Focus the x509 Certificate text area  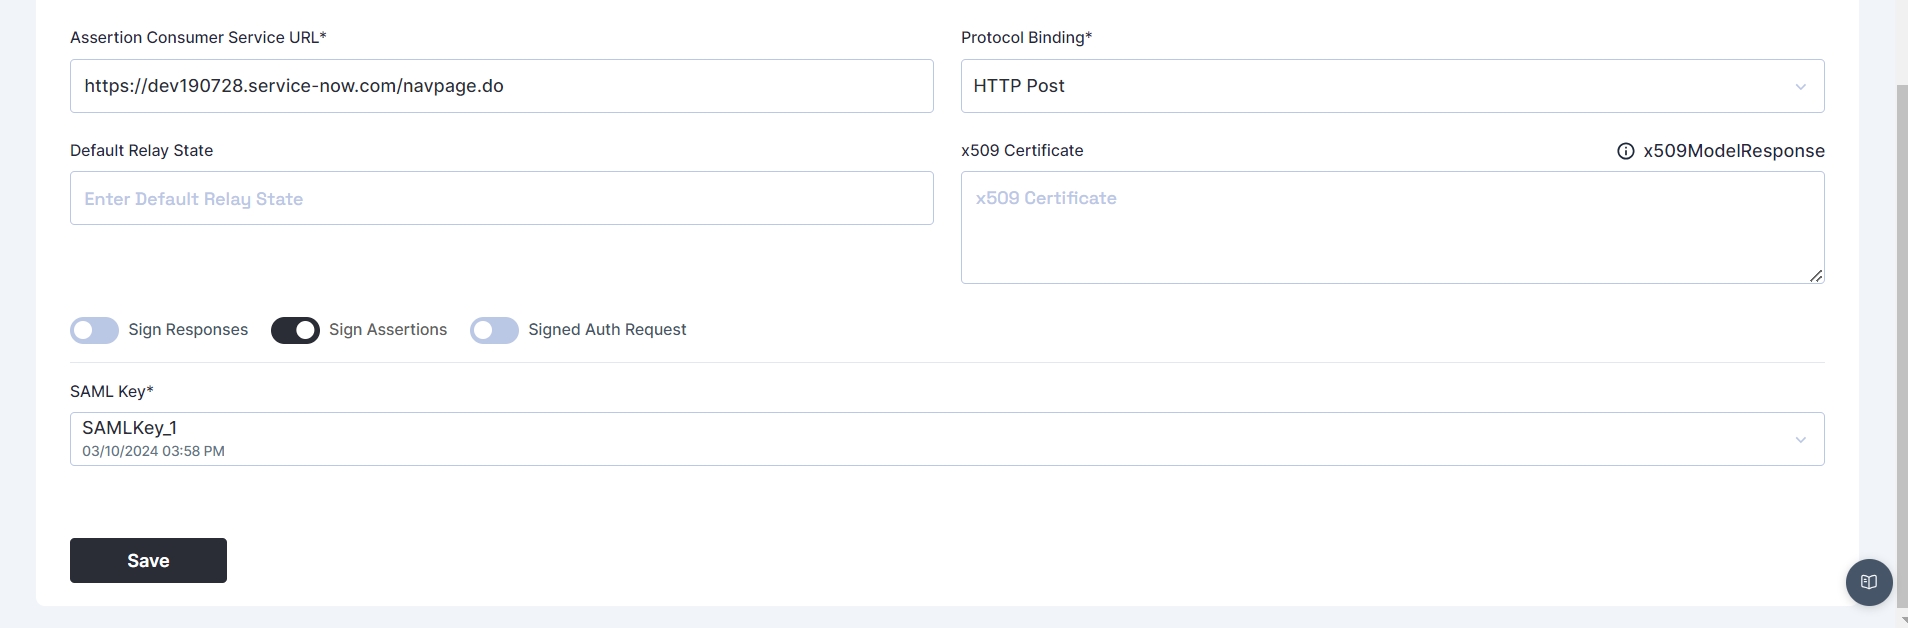(x=1391, y=228)
